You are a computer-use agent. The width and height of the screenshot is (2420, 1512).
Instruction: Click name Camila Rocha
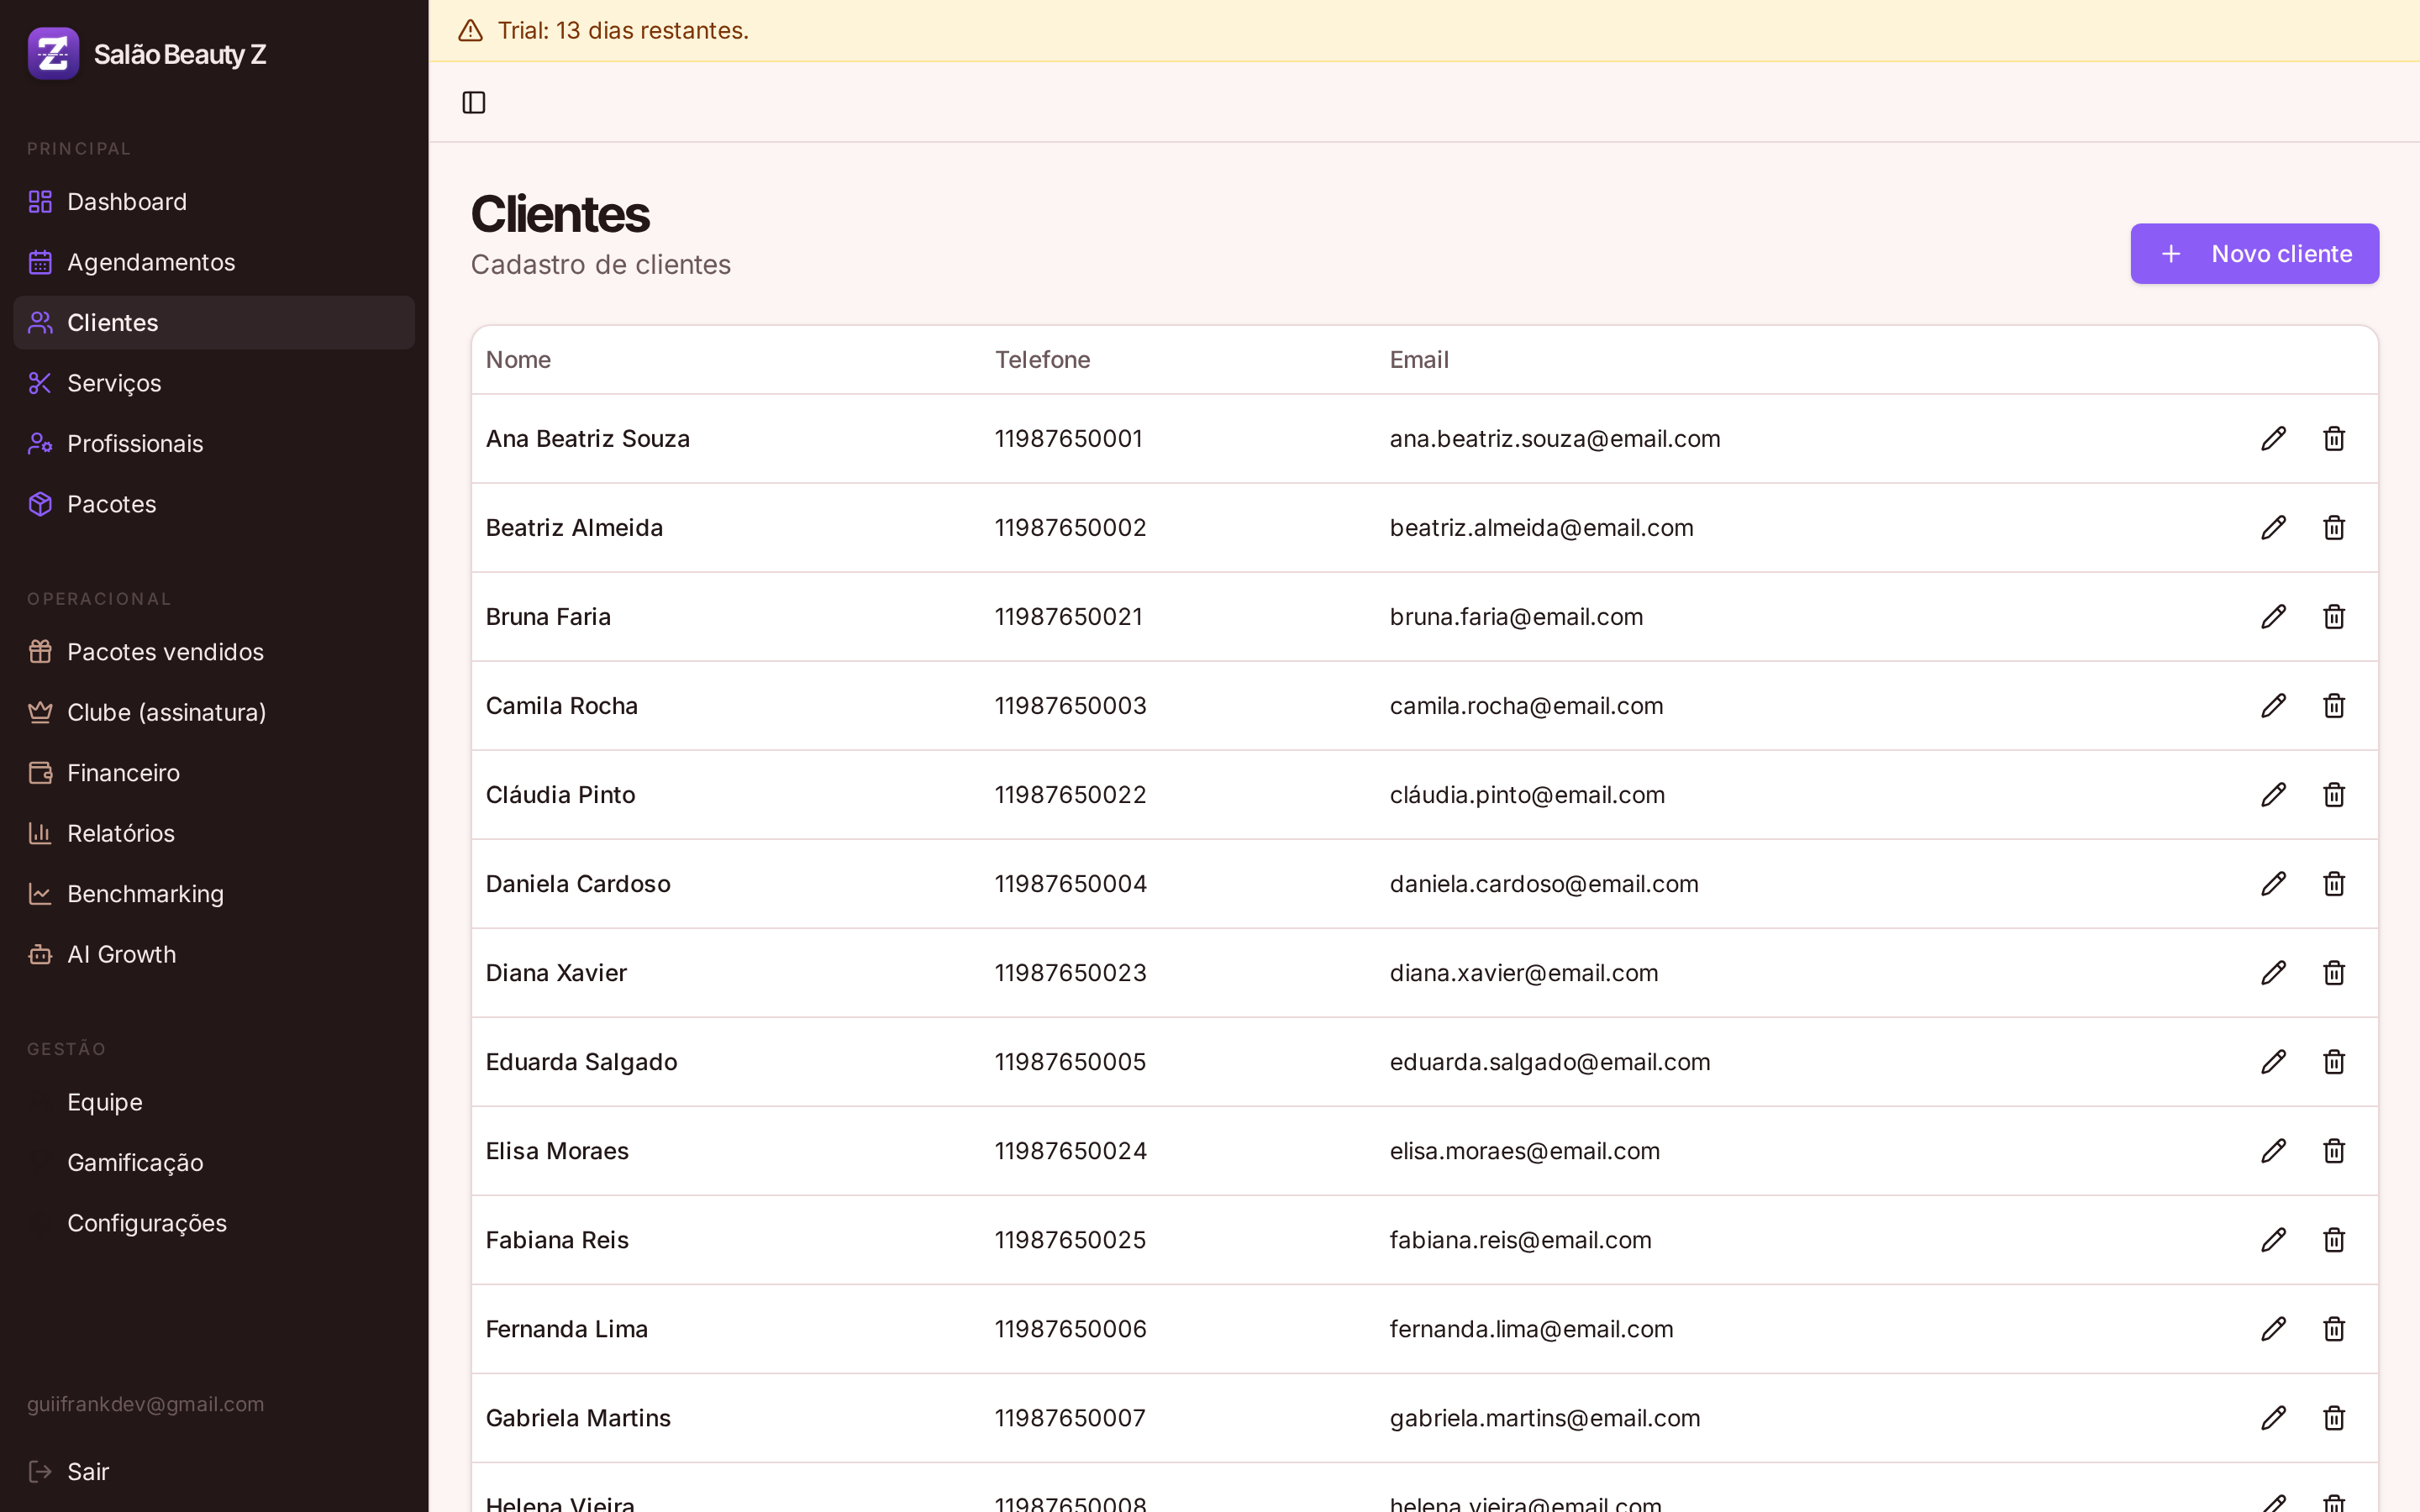click(562, 706)
